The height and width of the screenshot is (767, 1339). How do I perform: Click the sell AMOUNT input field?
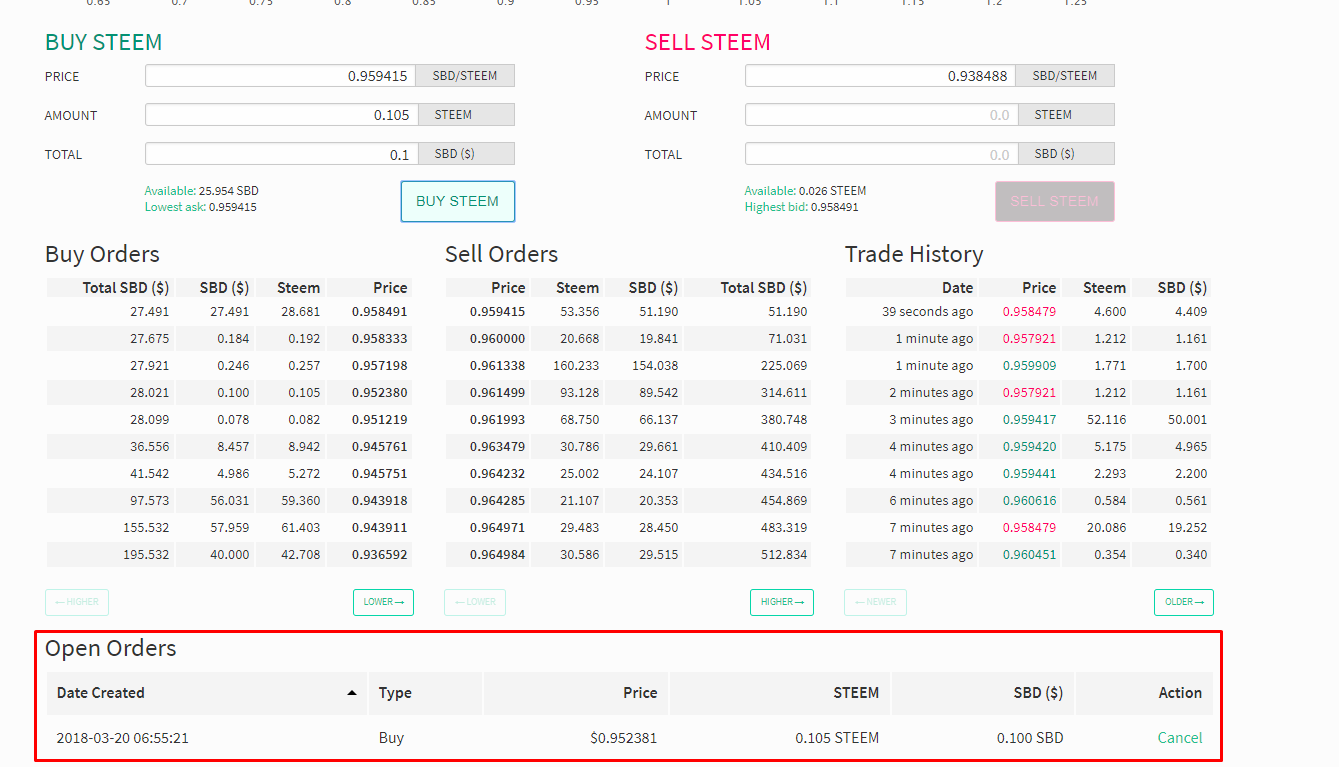click(881, 115)
